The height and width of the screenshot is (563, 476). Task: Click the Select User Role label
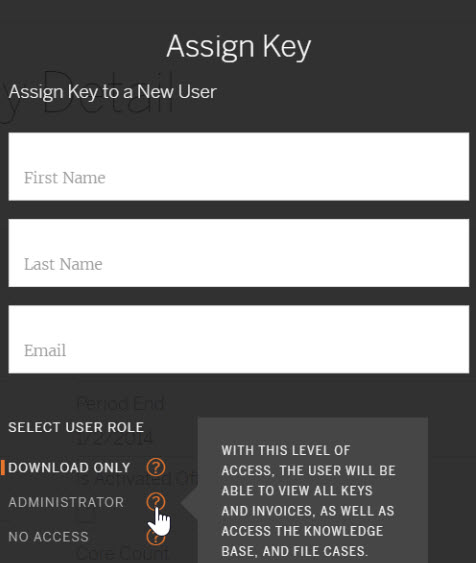[x=76, y=427]
